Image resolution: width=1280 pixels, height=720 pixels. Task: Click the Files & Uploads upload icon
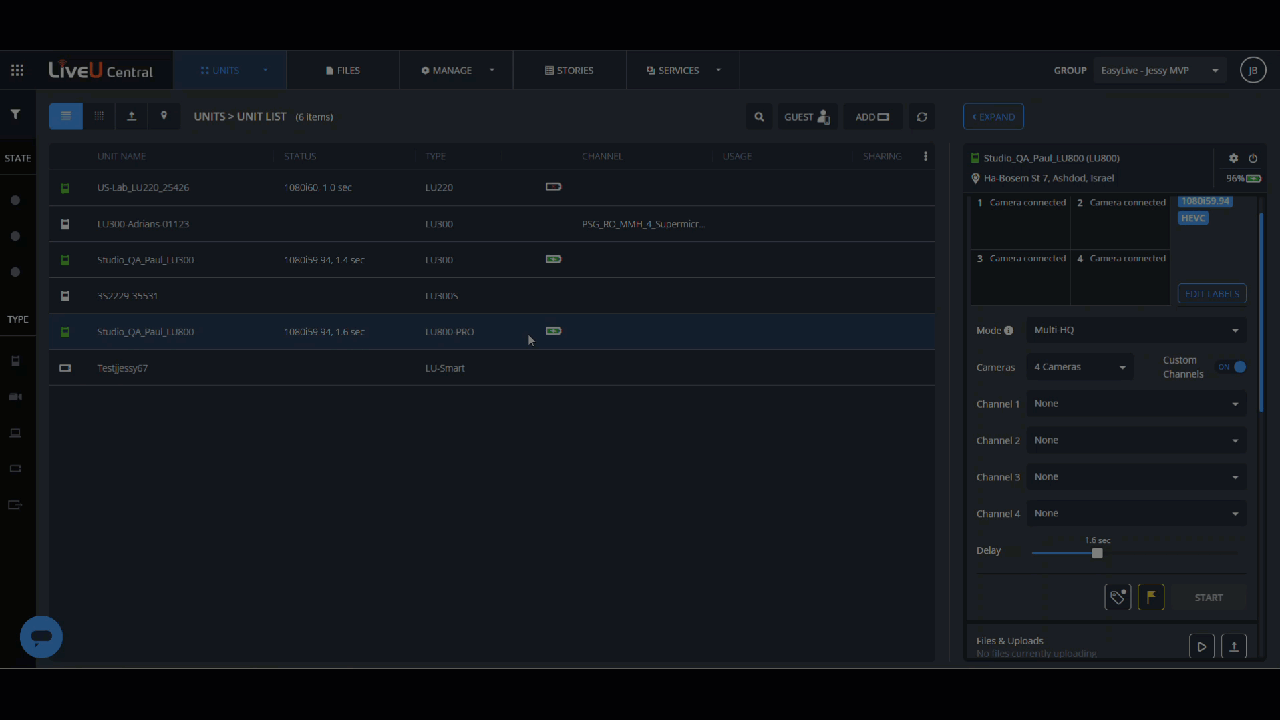(x=1234, y=647)
